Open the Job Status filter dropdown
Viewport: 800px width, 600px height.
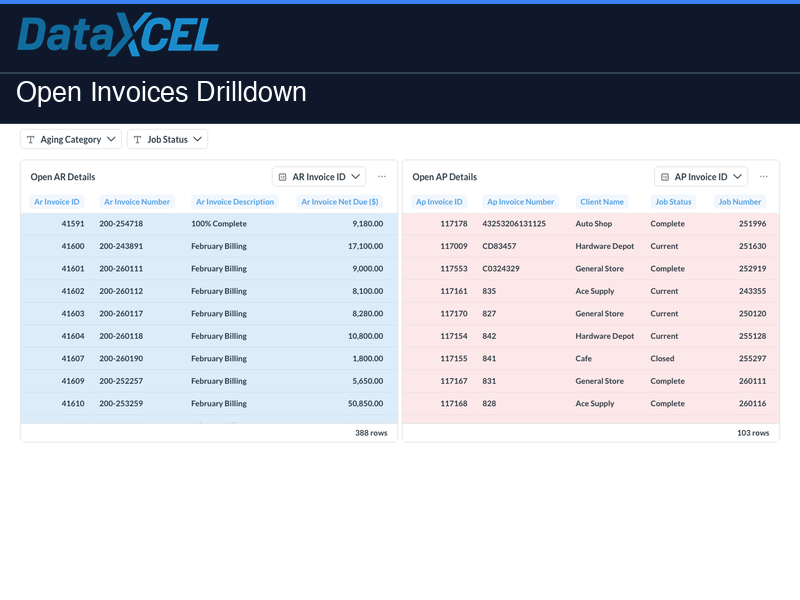(196, 140)
